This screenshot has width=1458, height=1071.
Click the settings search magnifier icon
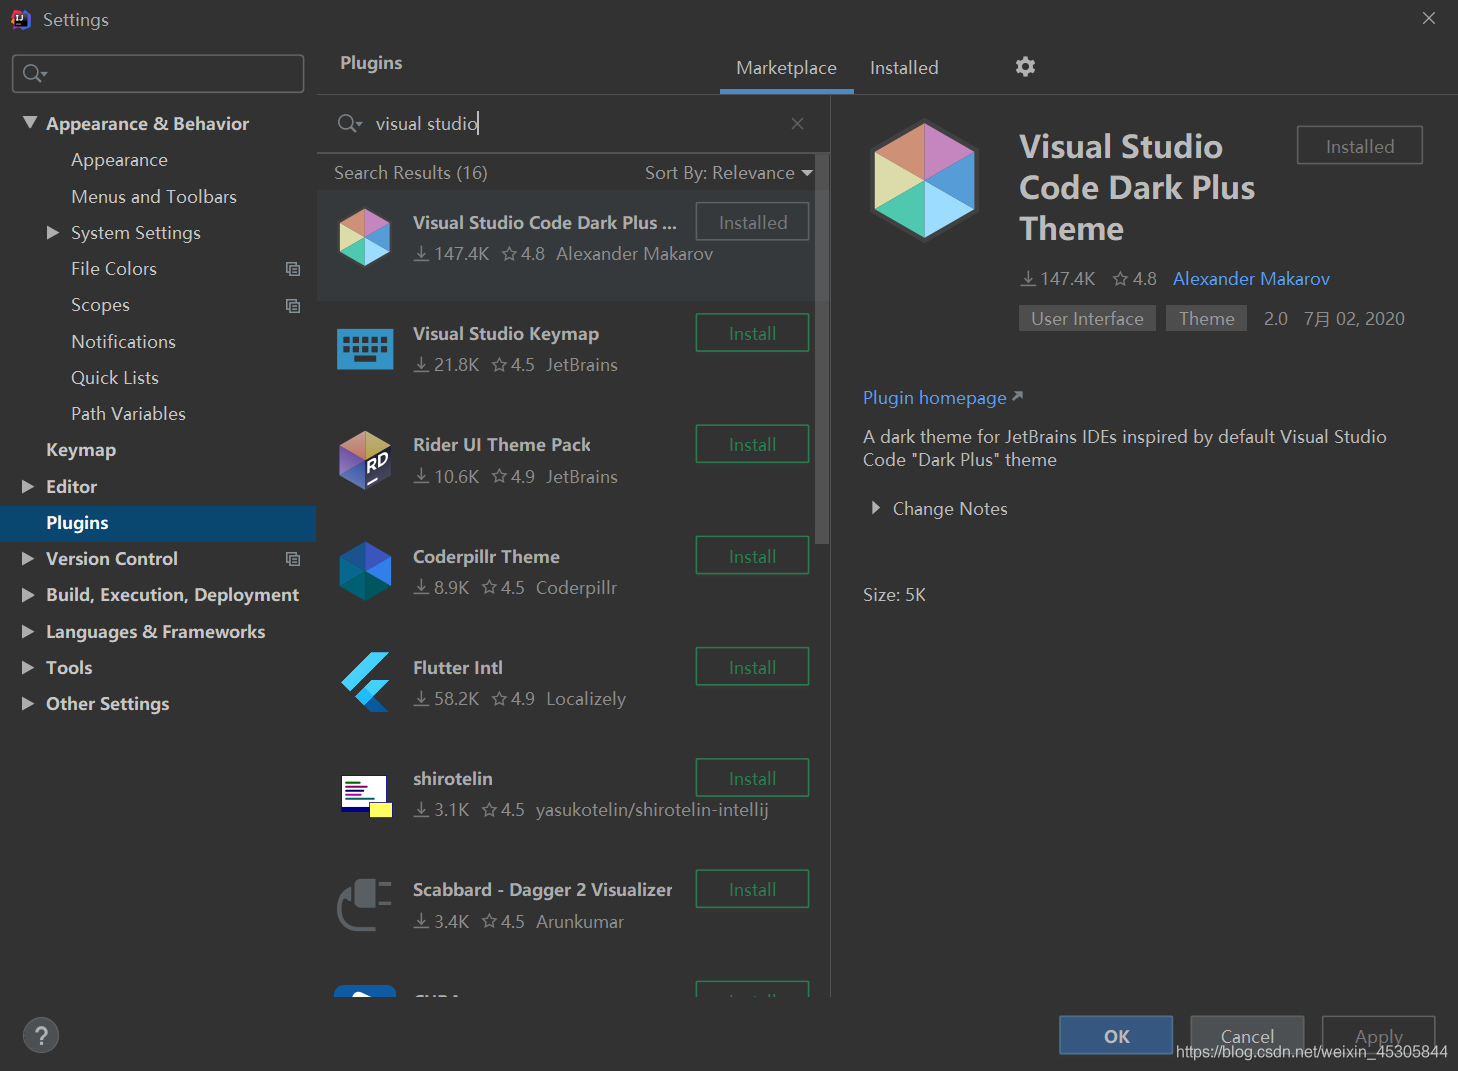(35, 74)
